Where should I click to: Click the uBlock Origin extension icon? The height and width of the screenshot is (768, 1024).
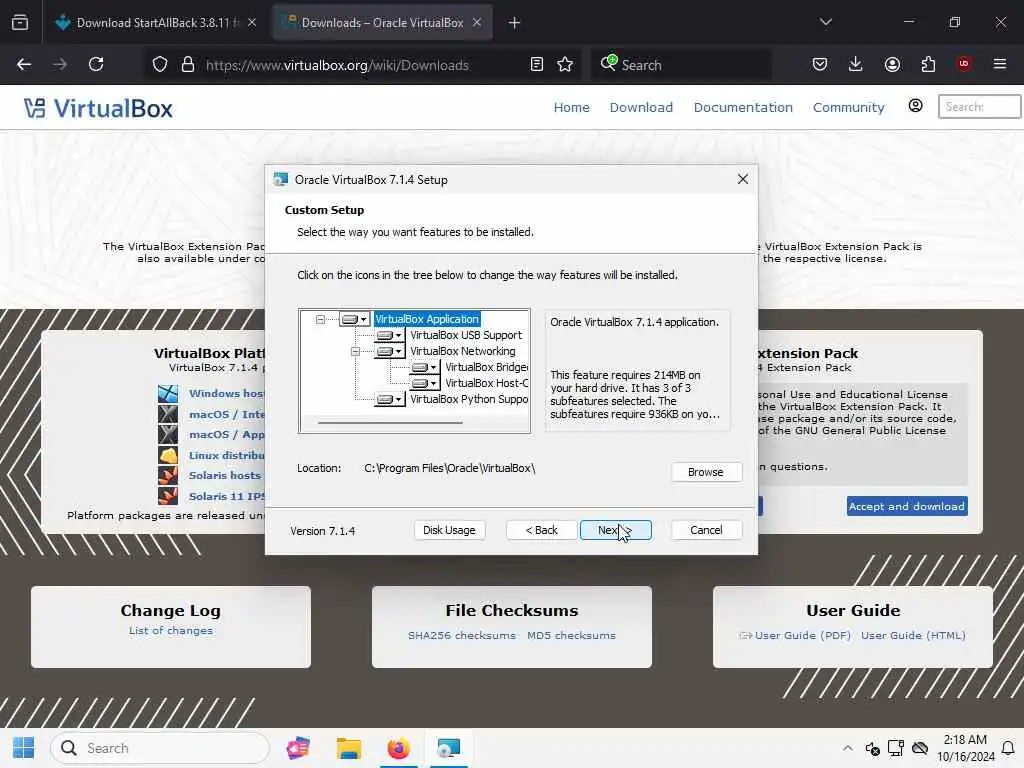click(964, 64)
